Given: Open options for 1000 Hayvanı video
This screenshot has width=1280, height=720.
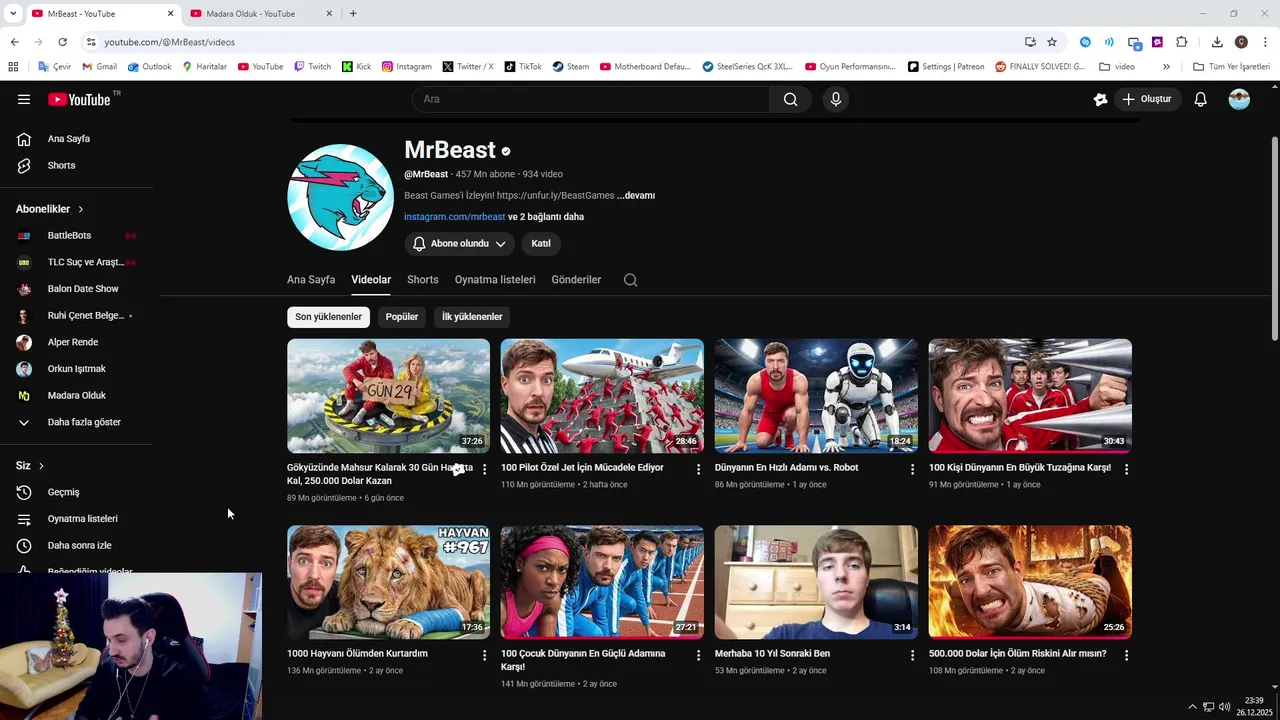Looking at the screenshot, I should point(485,655).
